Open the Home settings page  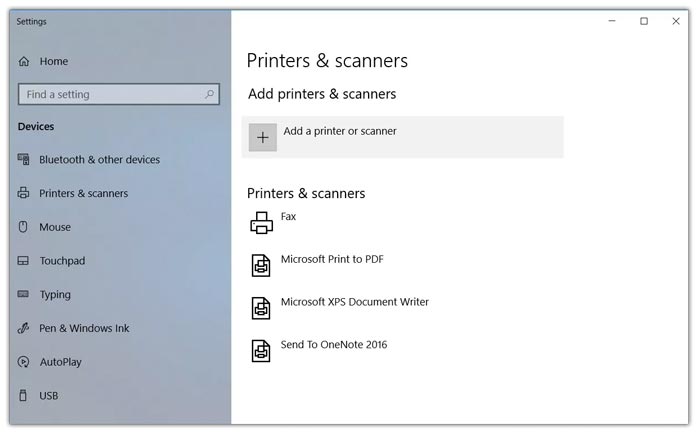pyautogui.click(x=54, y=61)
